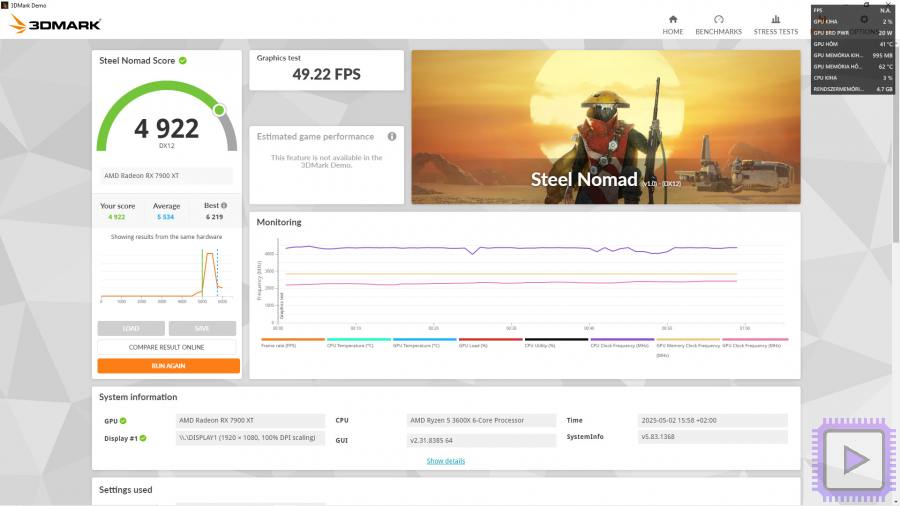Toggle Frame rate (FPS) series in legend
900x506 pixels.
[x=293, y=342]
